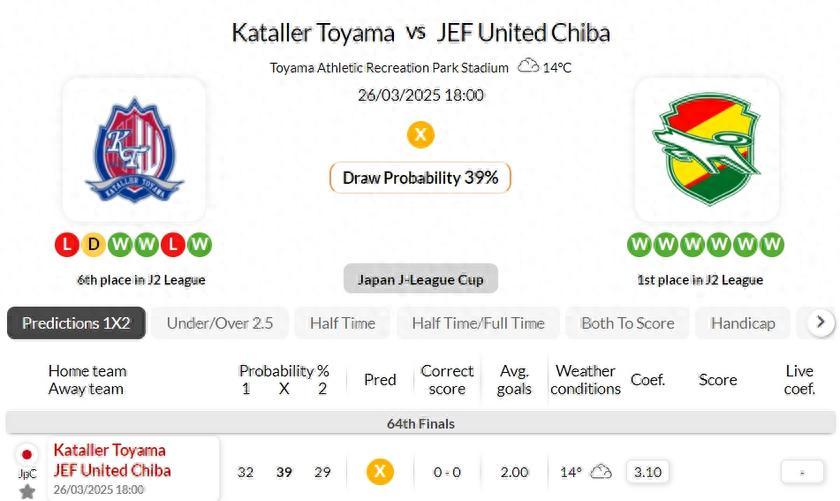The image size is (840, 501).
Task: Click the orange X prediction icon in the match row
Action: coord(379,472)
